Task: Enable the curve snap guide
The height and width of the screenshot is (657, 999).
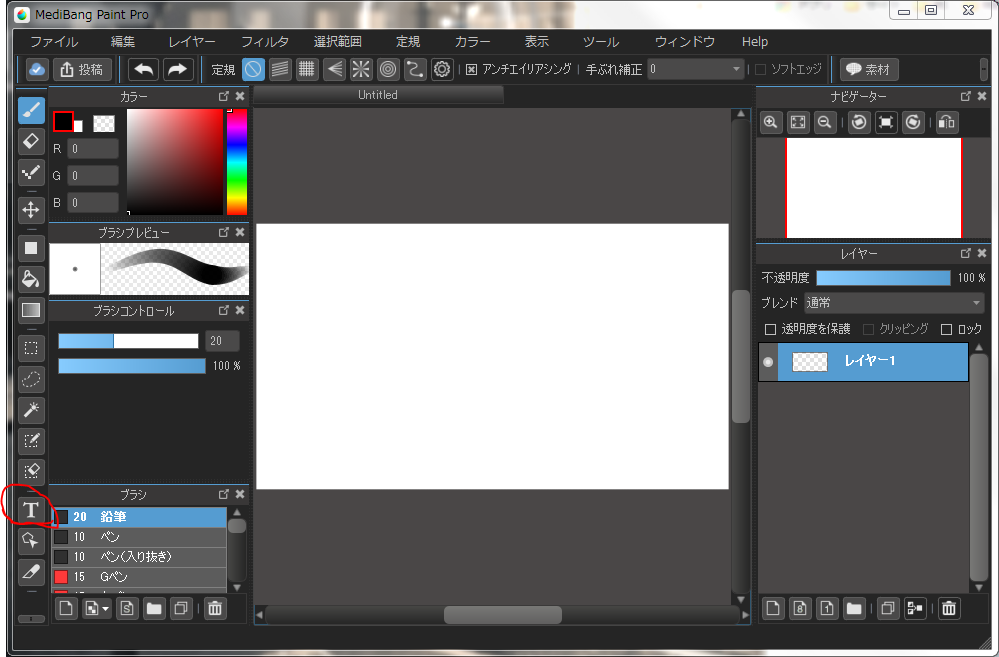Action: coord(415,69)
